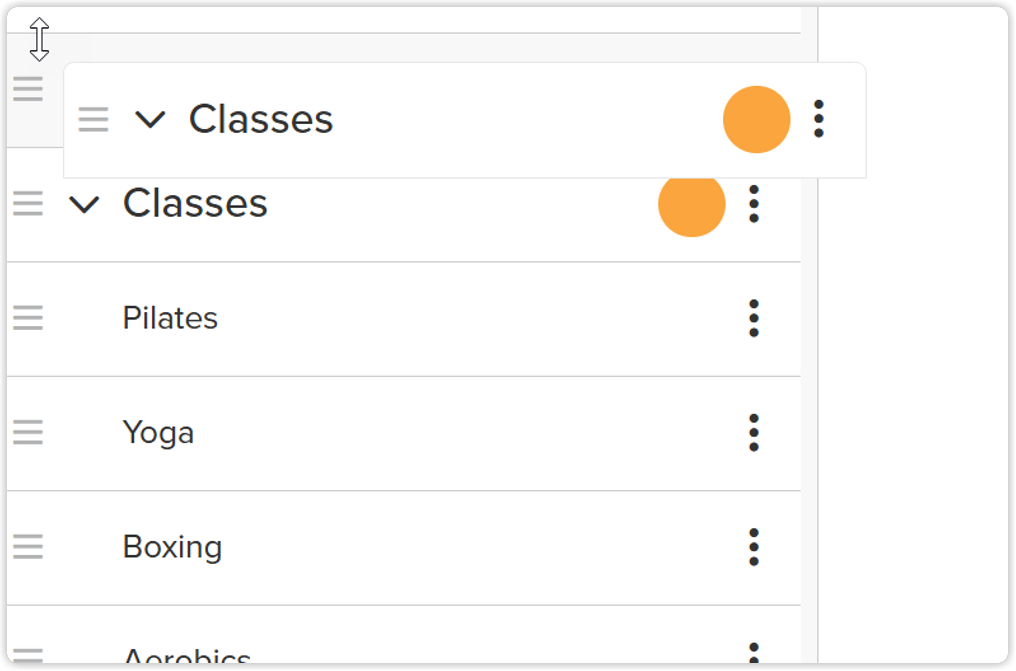Open the Pilates options menu

pyautogui.click(x=754, y=318)
